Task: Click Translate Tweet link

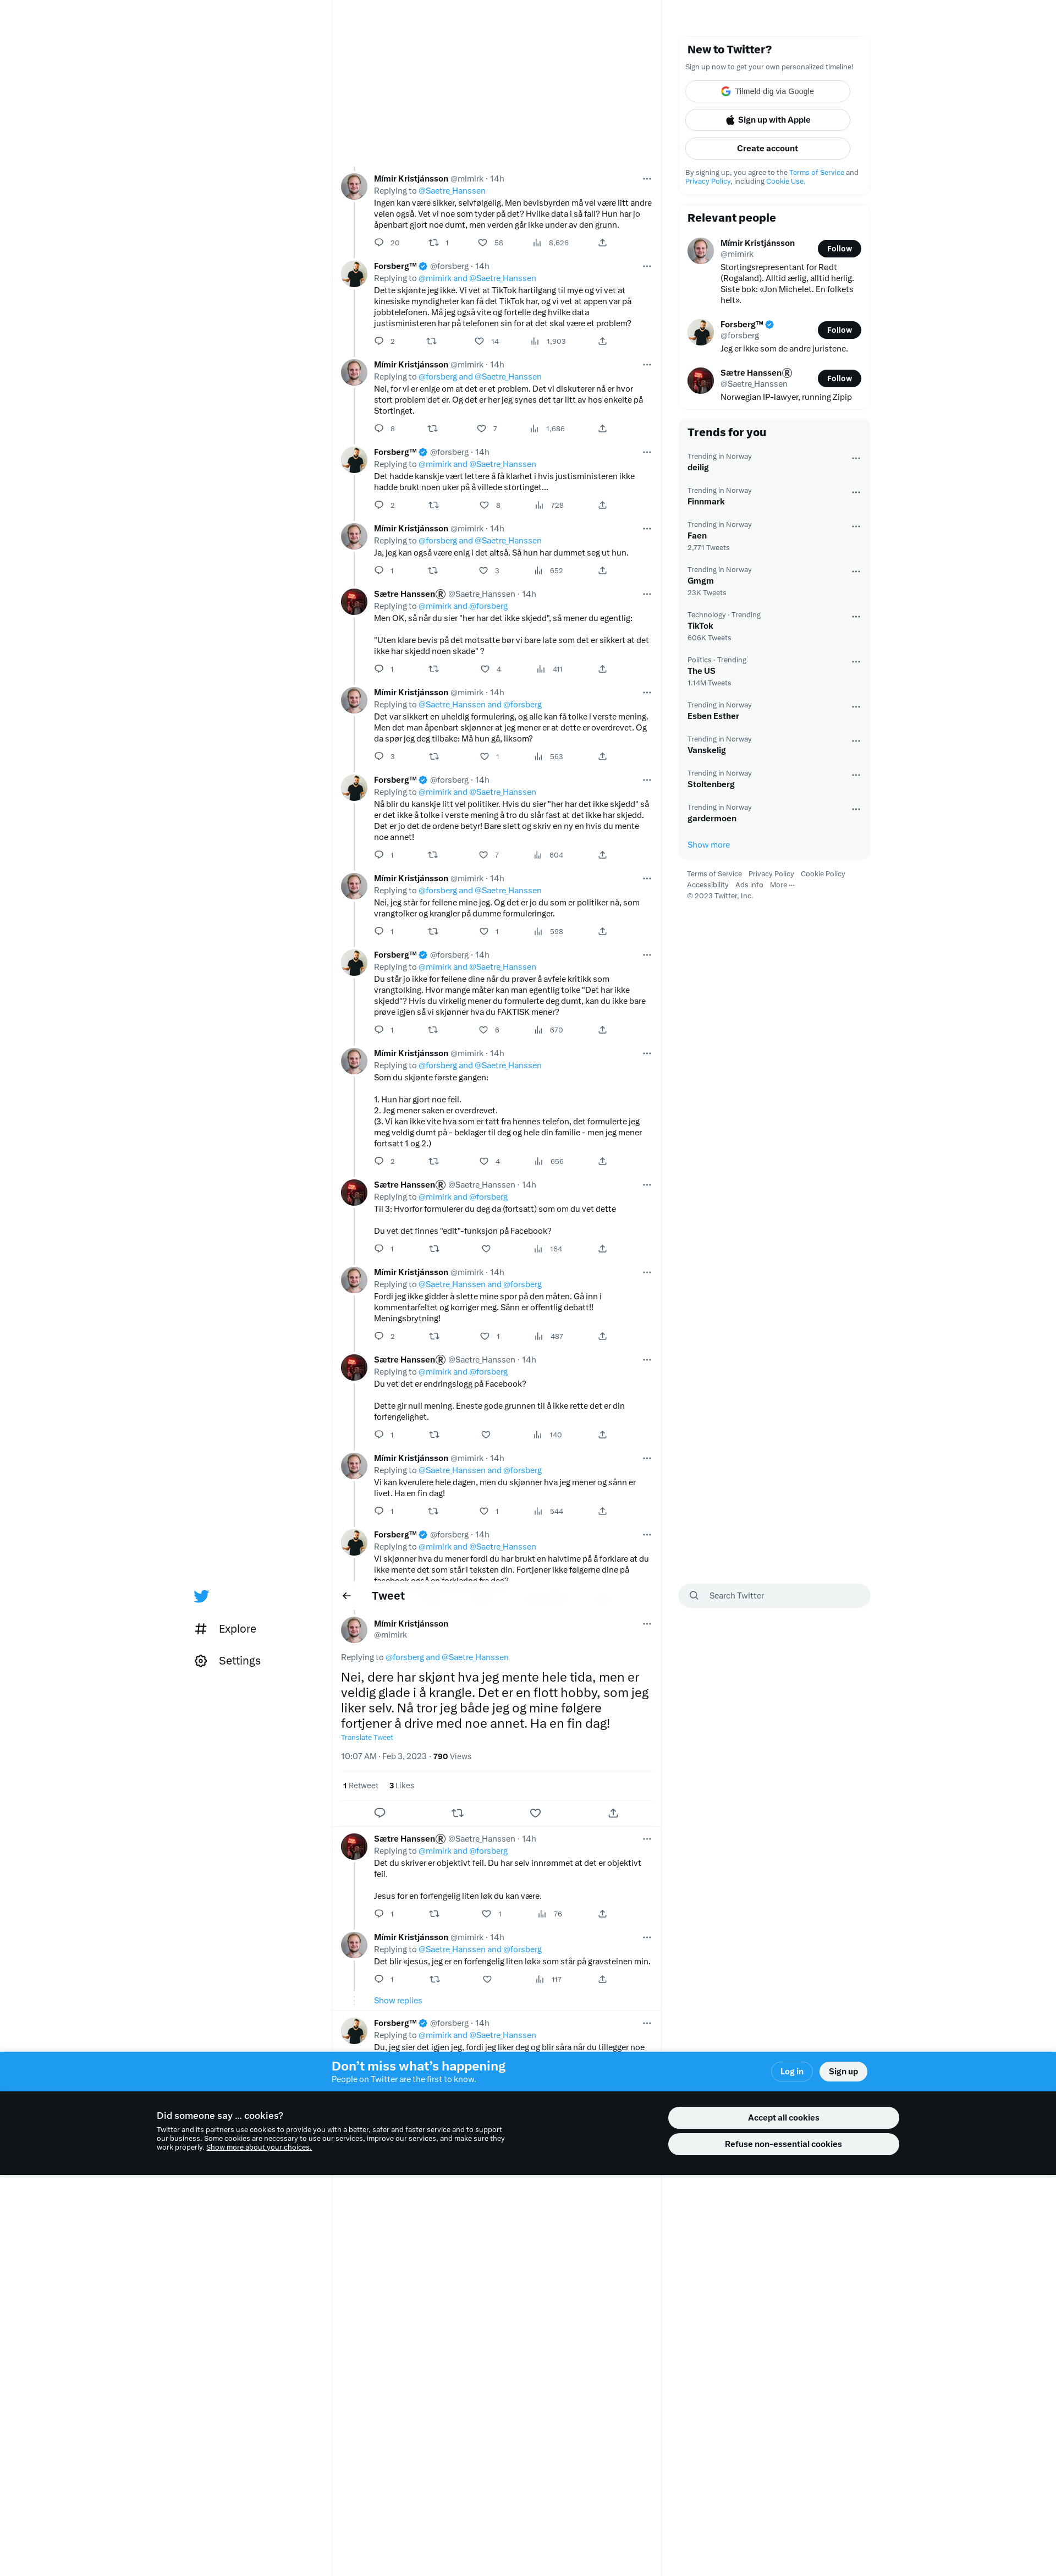Action: [367, 1738]
